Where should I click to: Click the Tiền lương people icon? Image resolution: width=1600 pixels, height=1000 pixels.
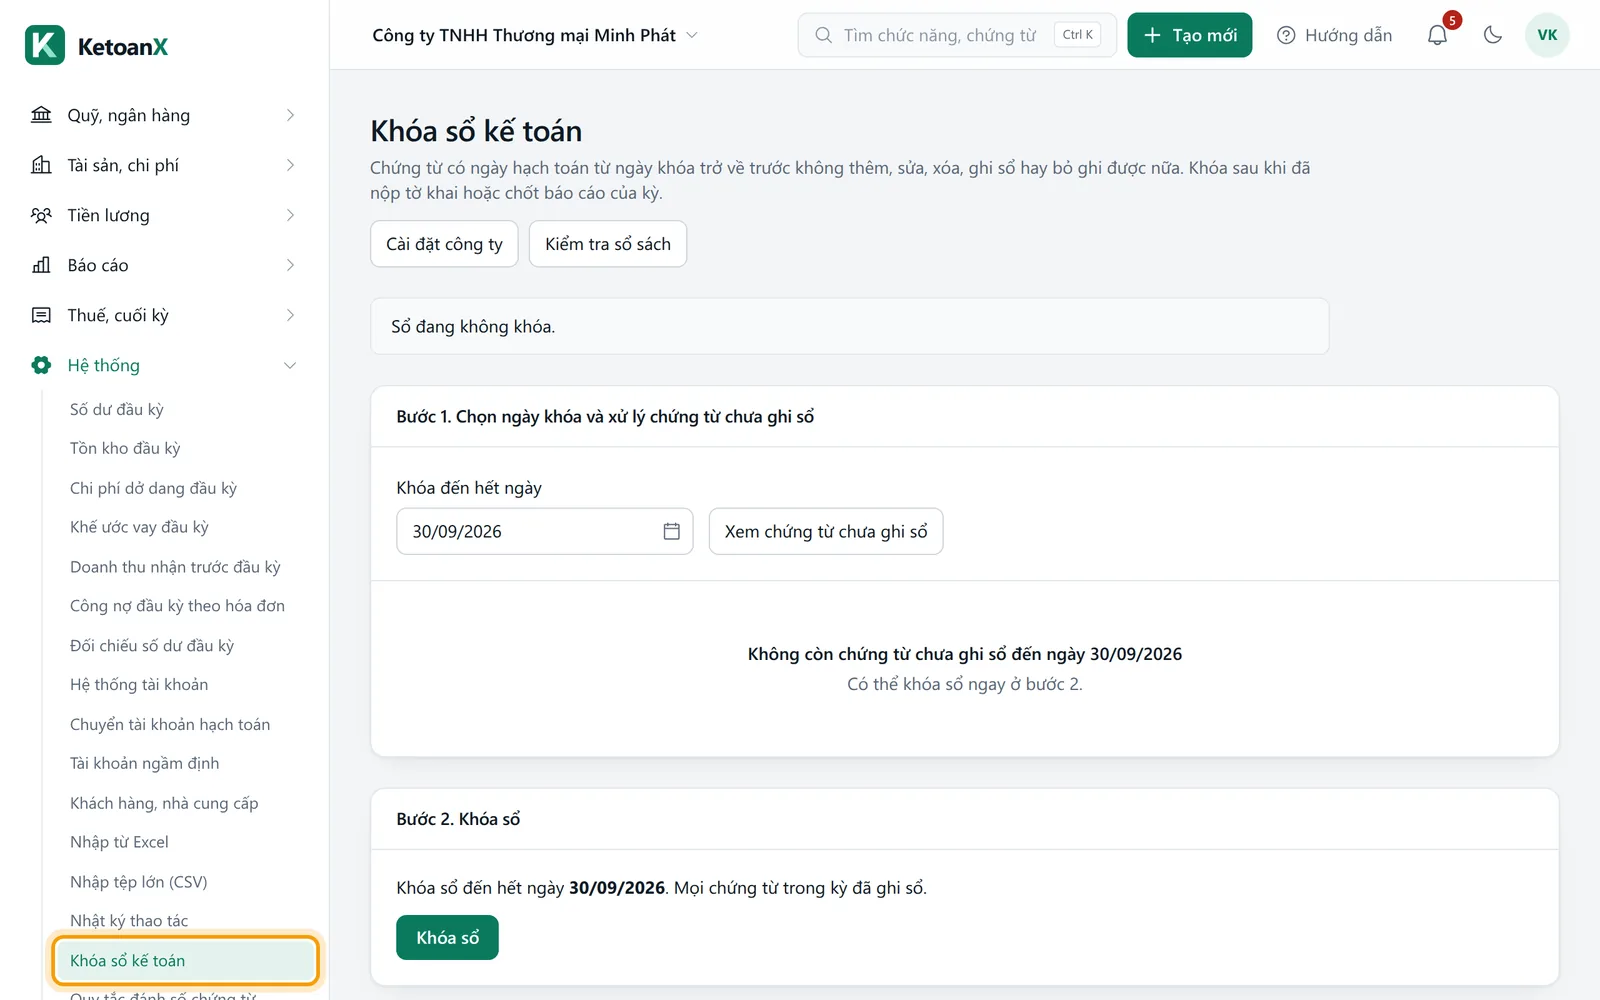[41, 215]
